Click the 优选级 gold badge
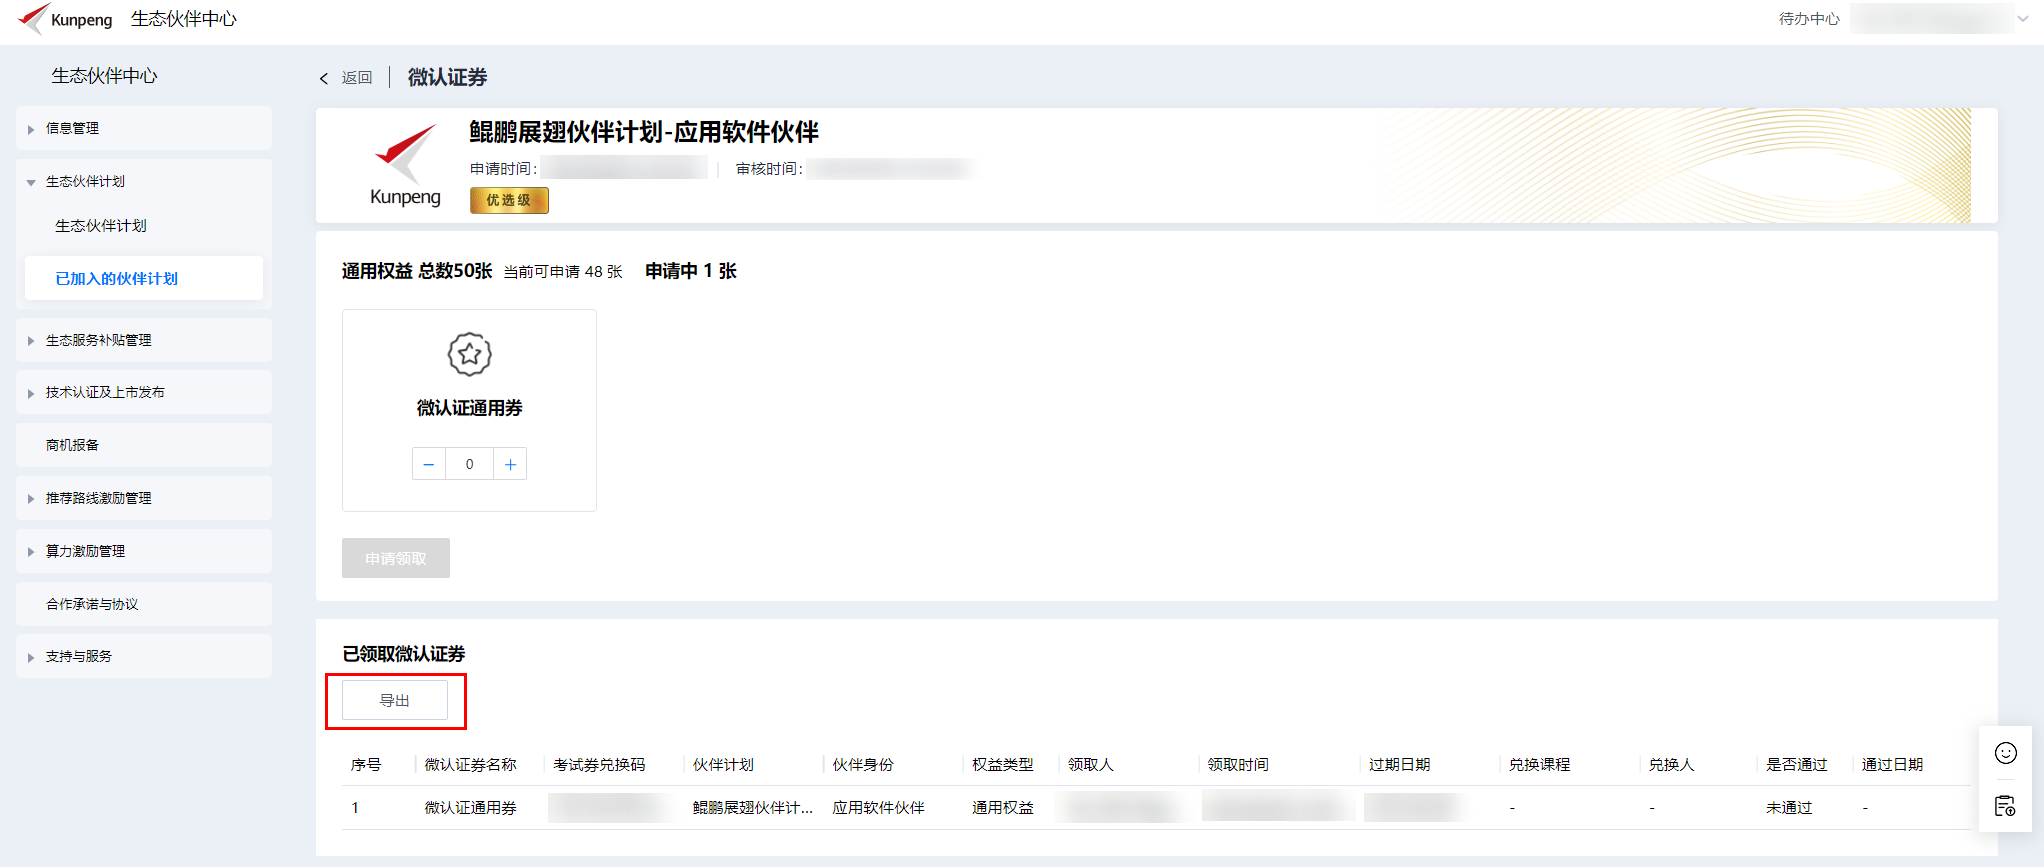Image resolution: width=2044 pixels, height=867 pixels. coord(509,200)
